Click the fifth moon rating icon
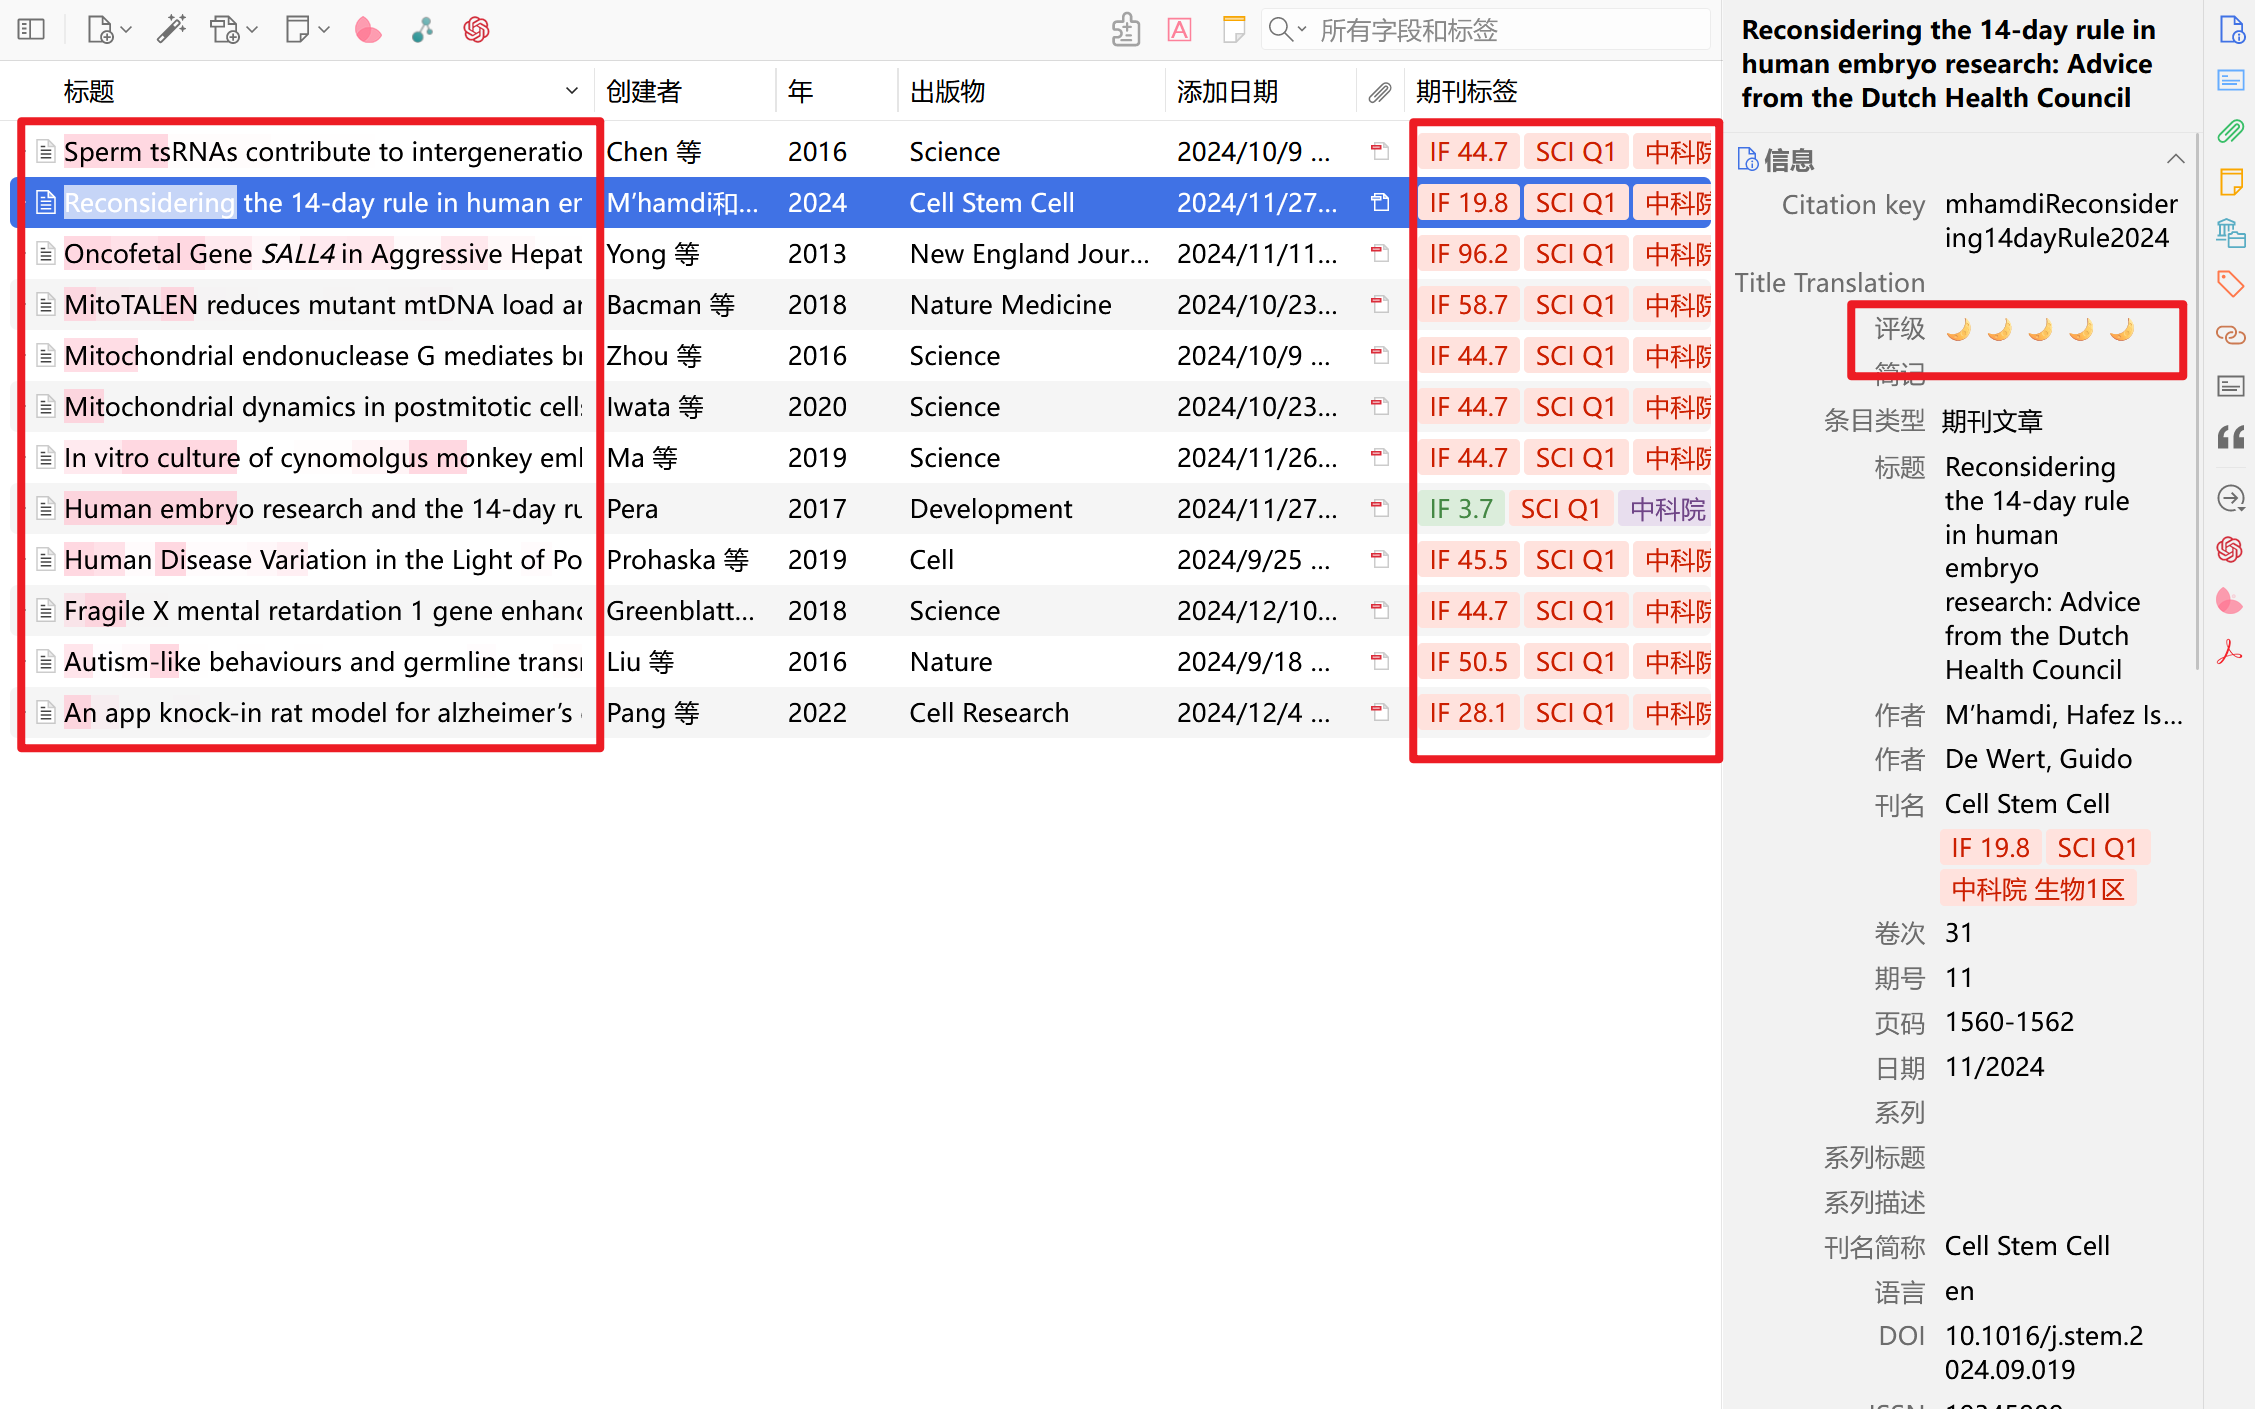The image size is (2255, 1409). pyautogui.click(x=2120, y=330)
